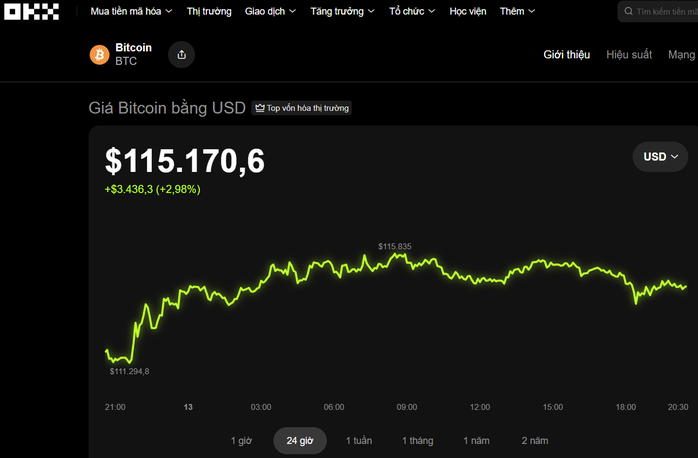The height and width of the screenshot is (458, 698).
Task: Switch to the Hiệu suất tab
Action: [x=627, y=55]
